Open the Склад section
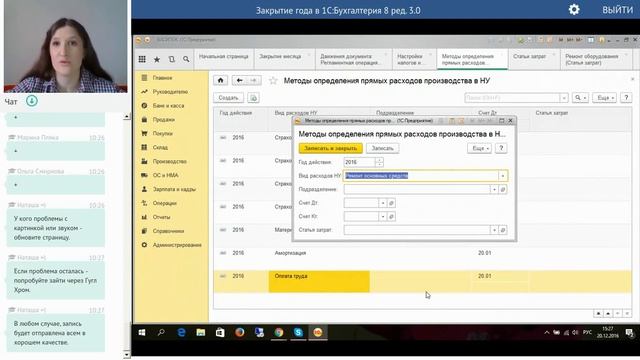 (160, 147)
